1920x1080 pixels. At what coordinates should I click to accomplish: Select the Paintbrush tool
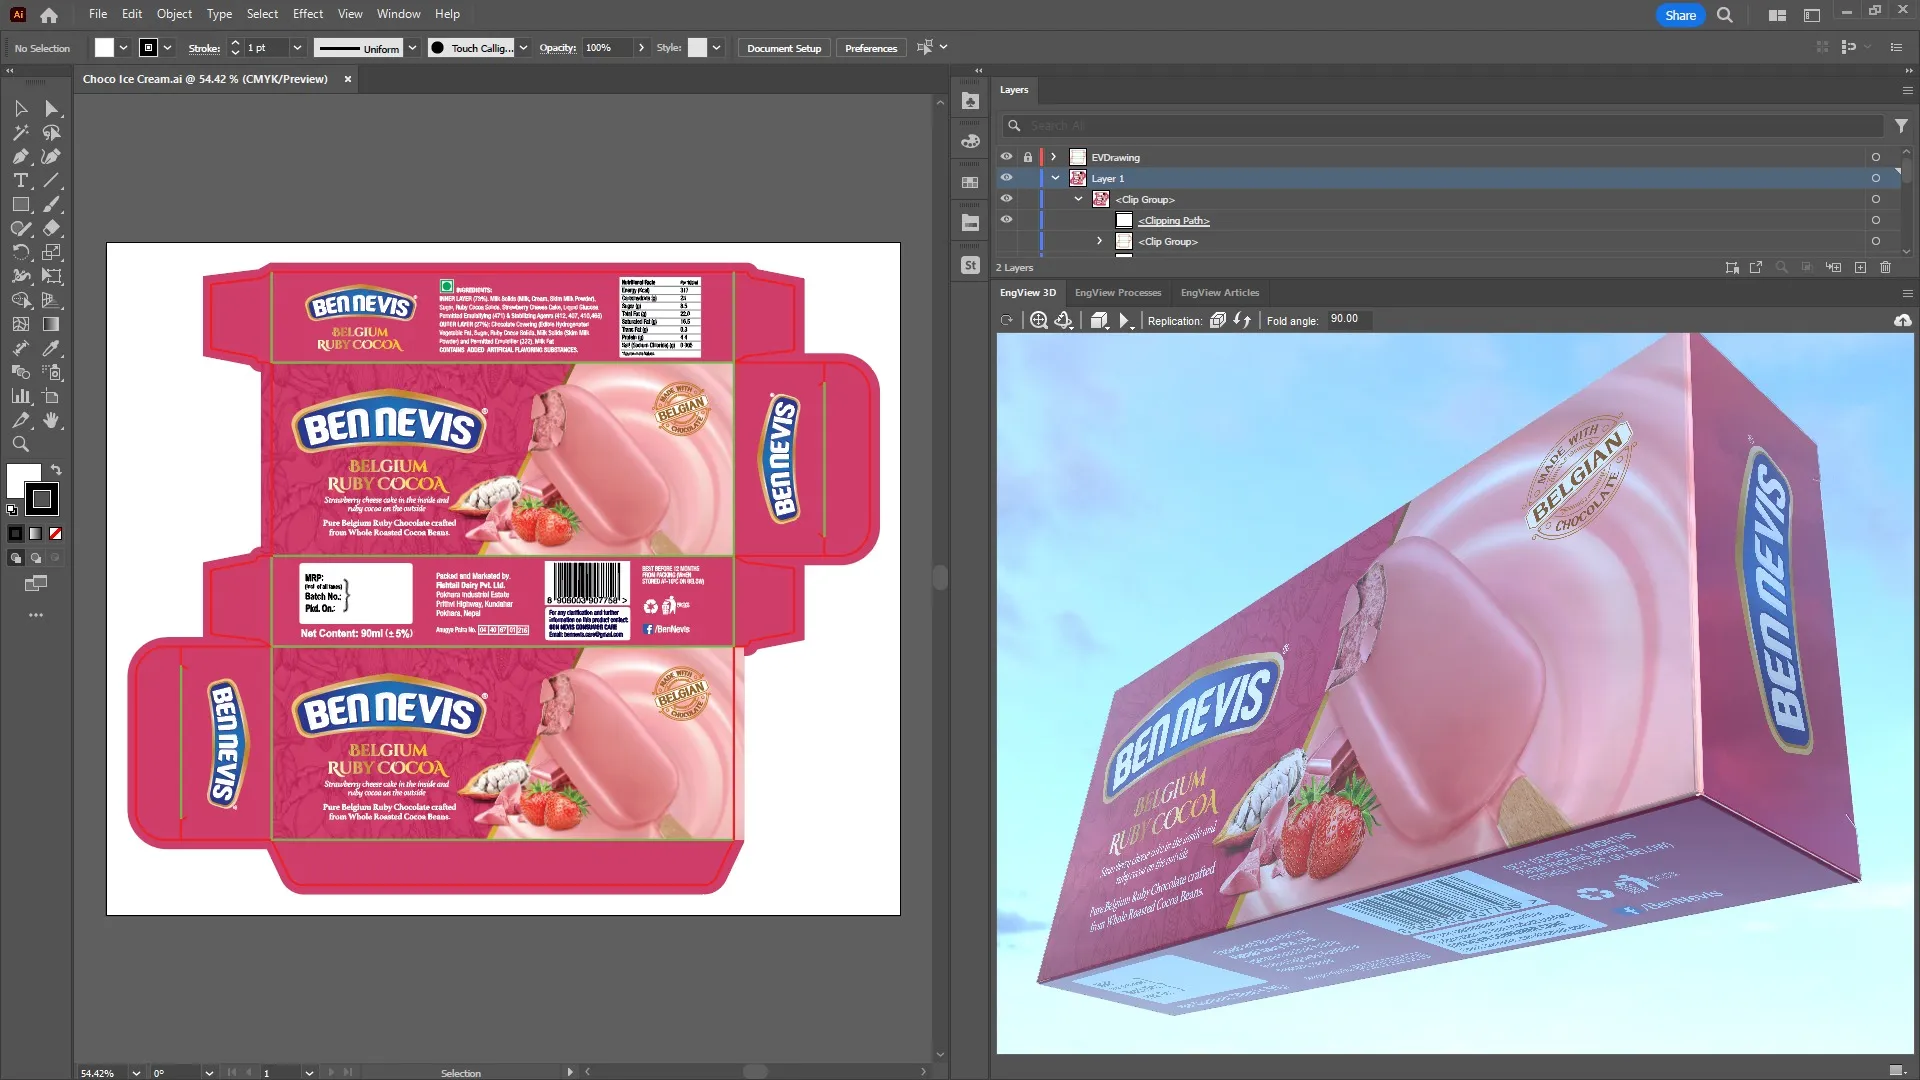pos(52,204)
